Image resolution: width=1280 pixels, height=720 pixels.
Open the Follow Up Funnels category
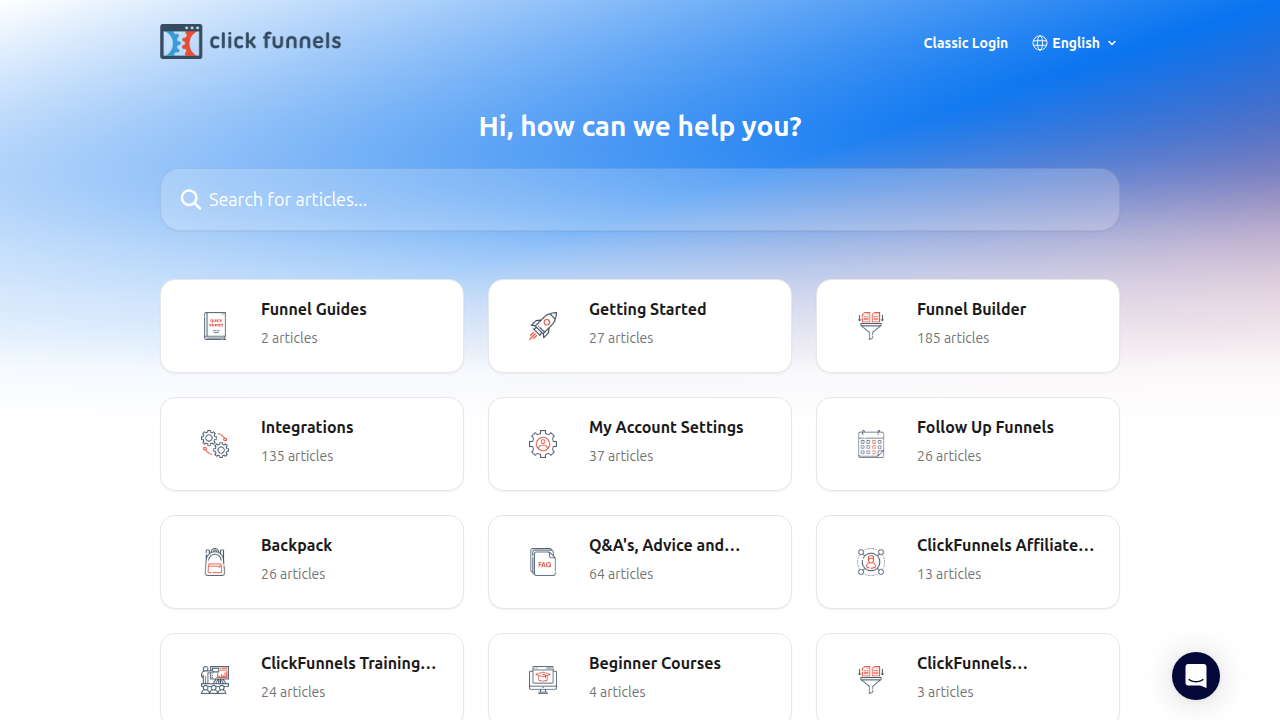point(968,444)
